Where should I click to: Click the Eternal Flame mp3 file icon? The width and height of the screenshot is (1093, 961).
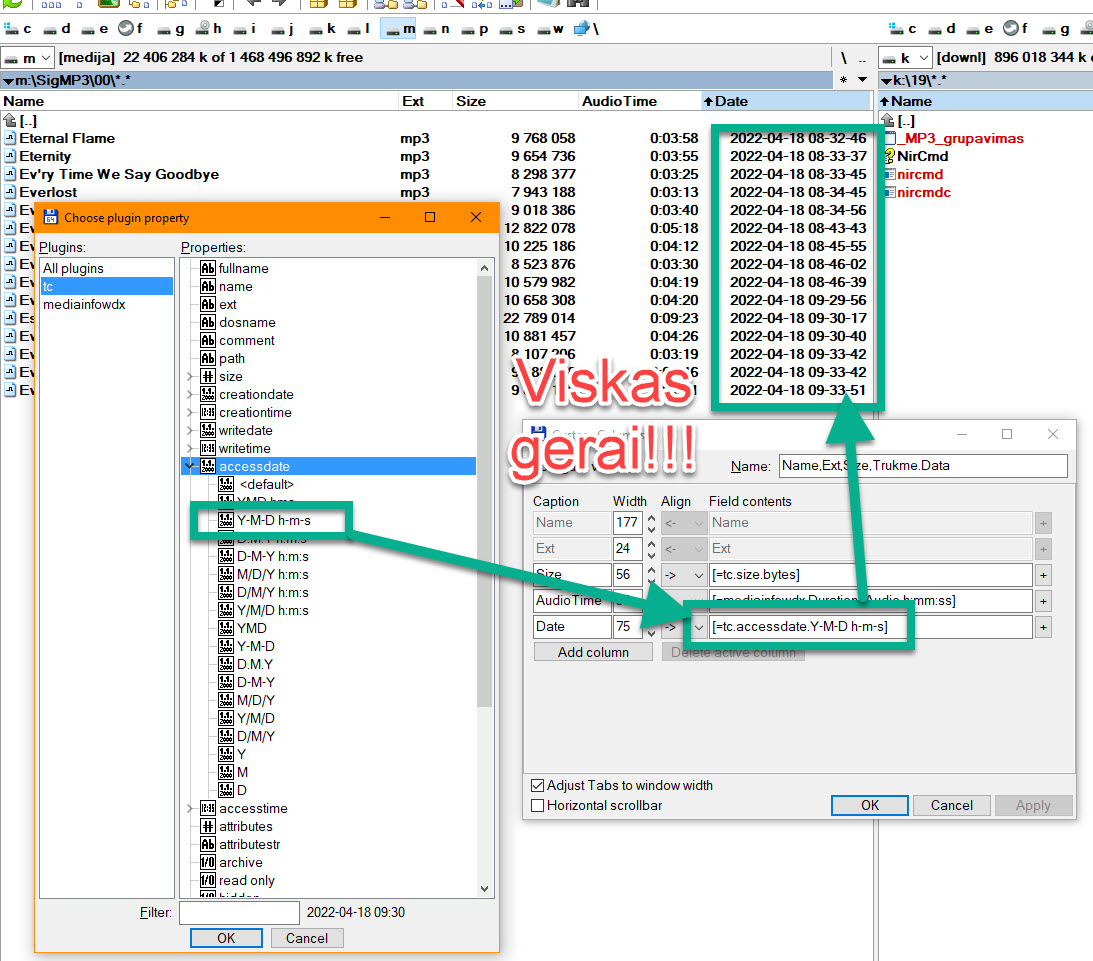[10, 138]
